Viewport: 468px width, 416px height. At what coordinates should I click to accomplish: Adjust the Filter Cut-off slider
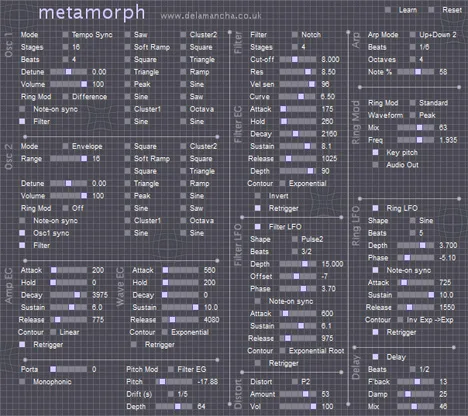pyautogui.click(x=298, y=59)
